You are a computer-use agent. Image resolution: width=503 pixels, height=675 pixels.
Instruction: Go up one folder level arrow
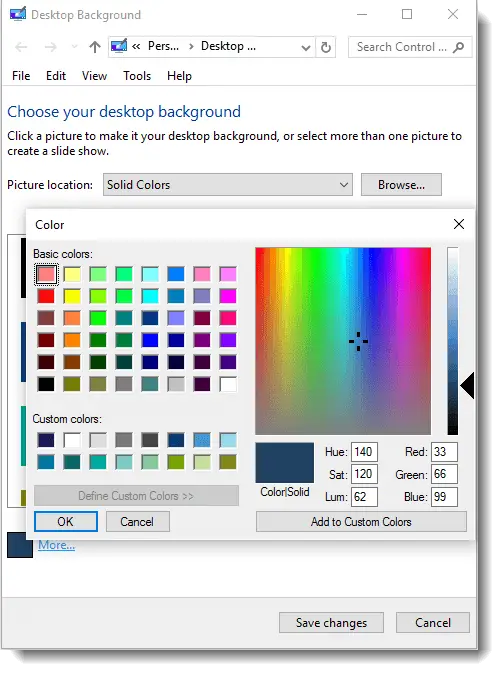(95, 46)
